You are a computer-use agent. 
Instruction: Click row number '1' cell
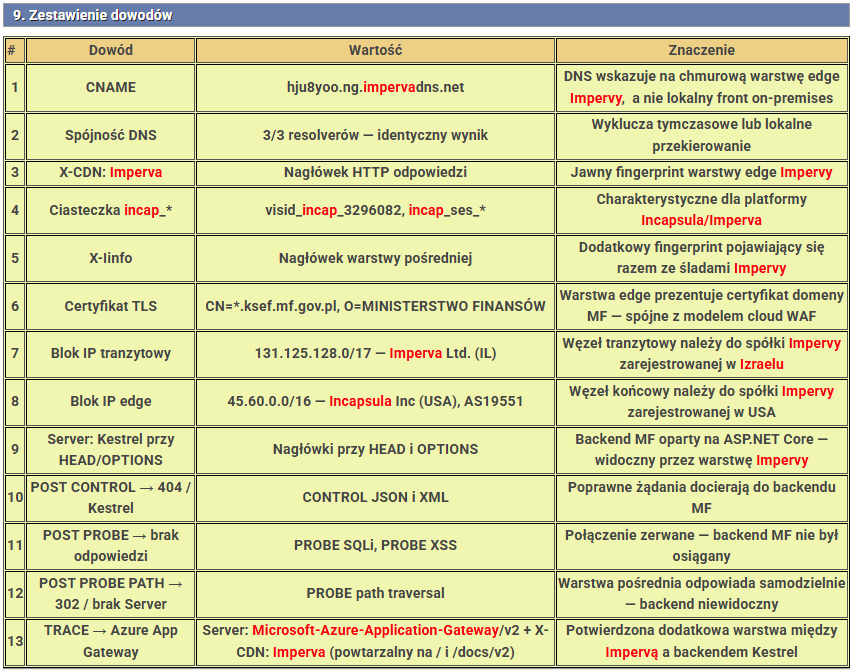[x=15, y=88]
